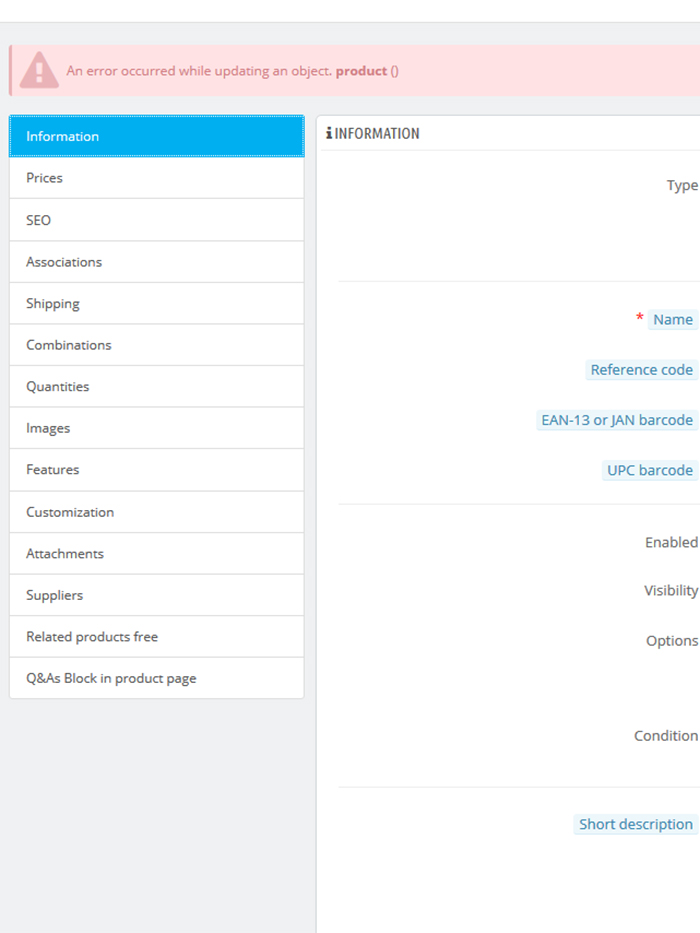
Task: Select Q&As Block in product page tab
Action: (157, 678)
